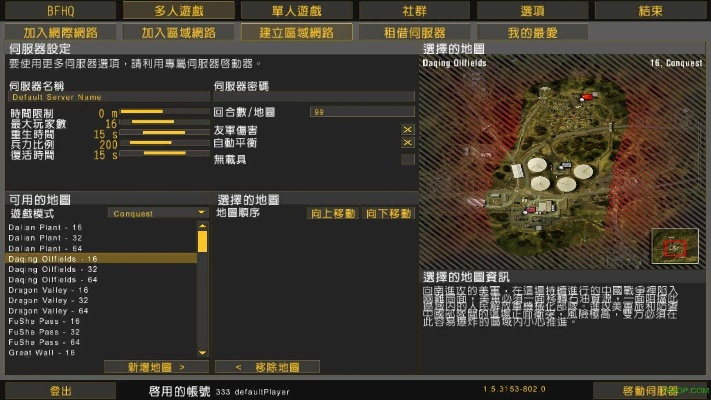This screenshot has width=711, height=400.
Task: Select Dalian Plant - 32 map
Action: (102, 238)
